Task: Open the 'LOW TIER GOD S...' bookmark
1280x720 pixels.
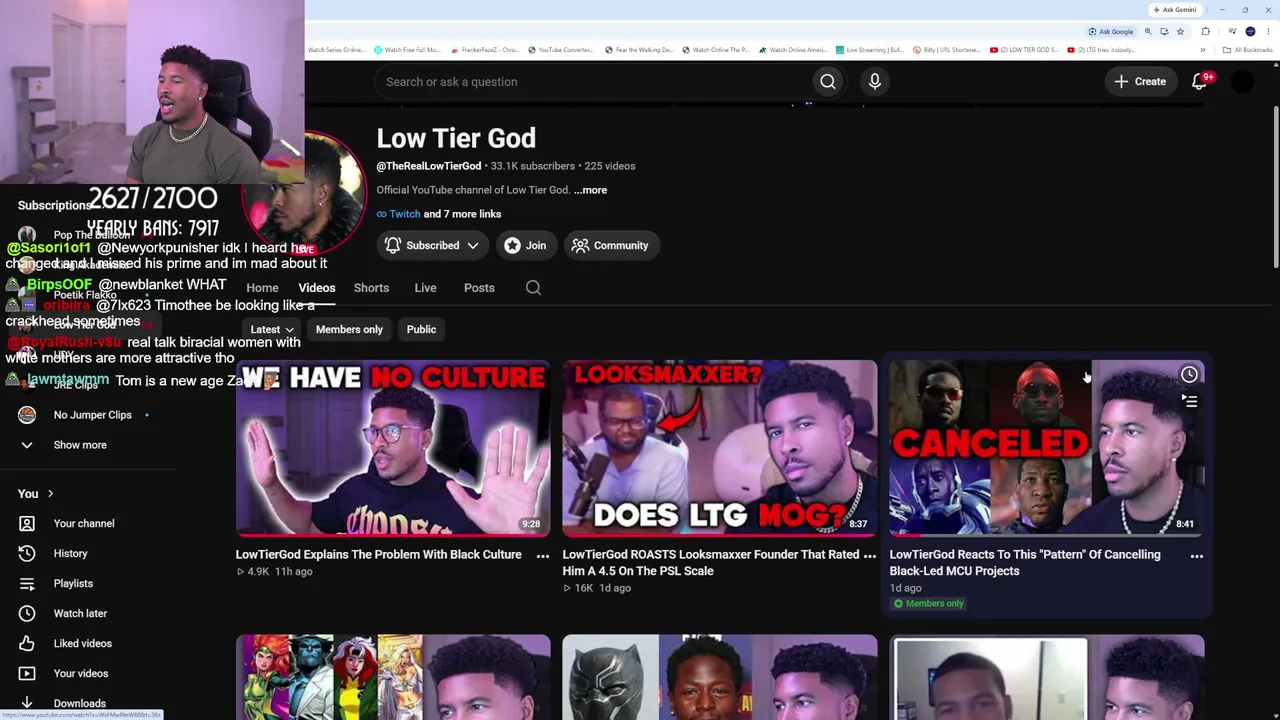Action: (x=1024, y=50)
